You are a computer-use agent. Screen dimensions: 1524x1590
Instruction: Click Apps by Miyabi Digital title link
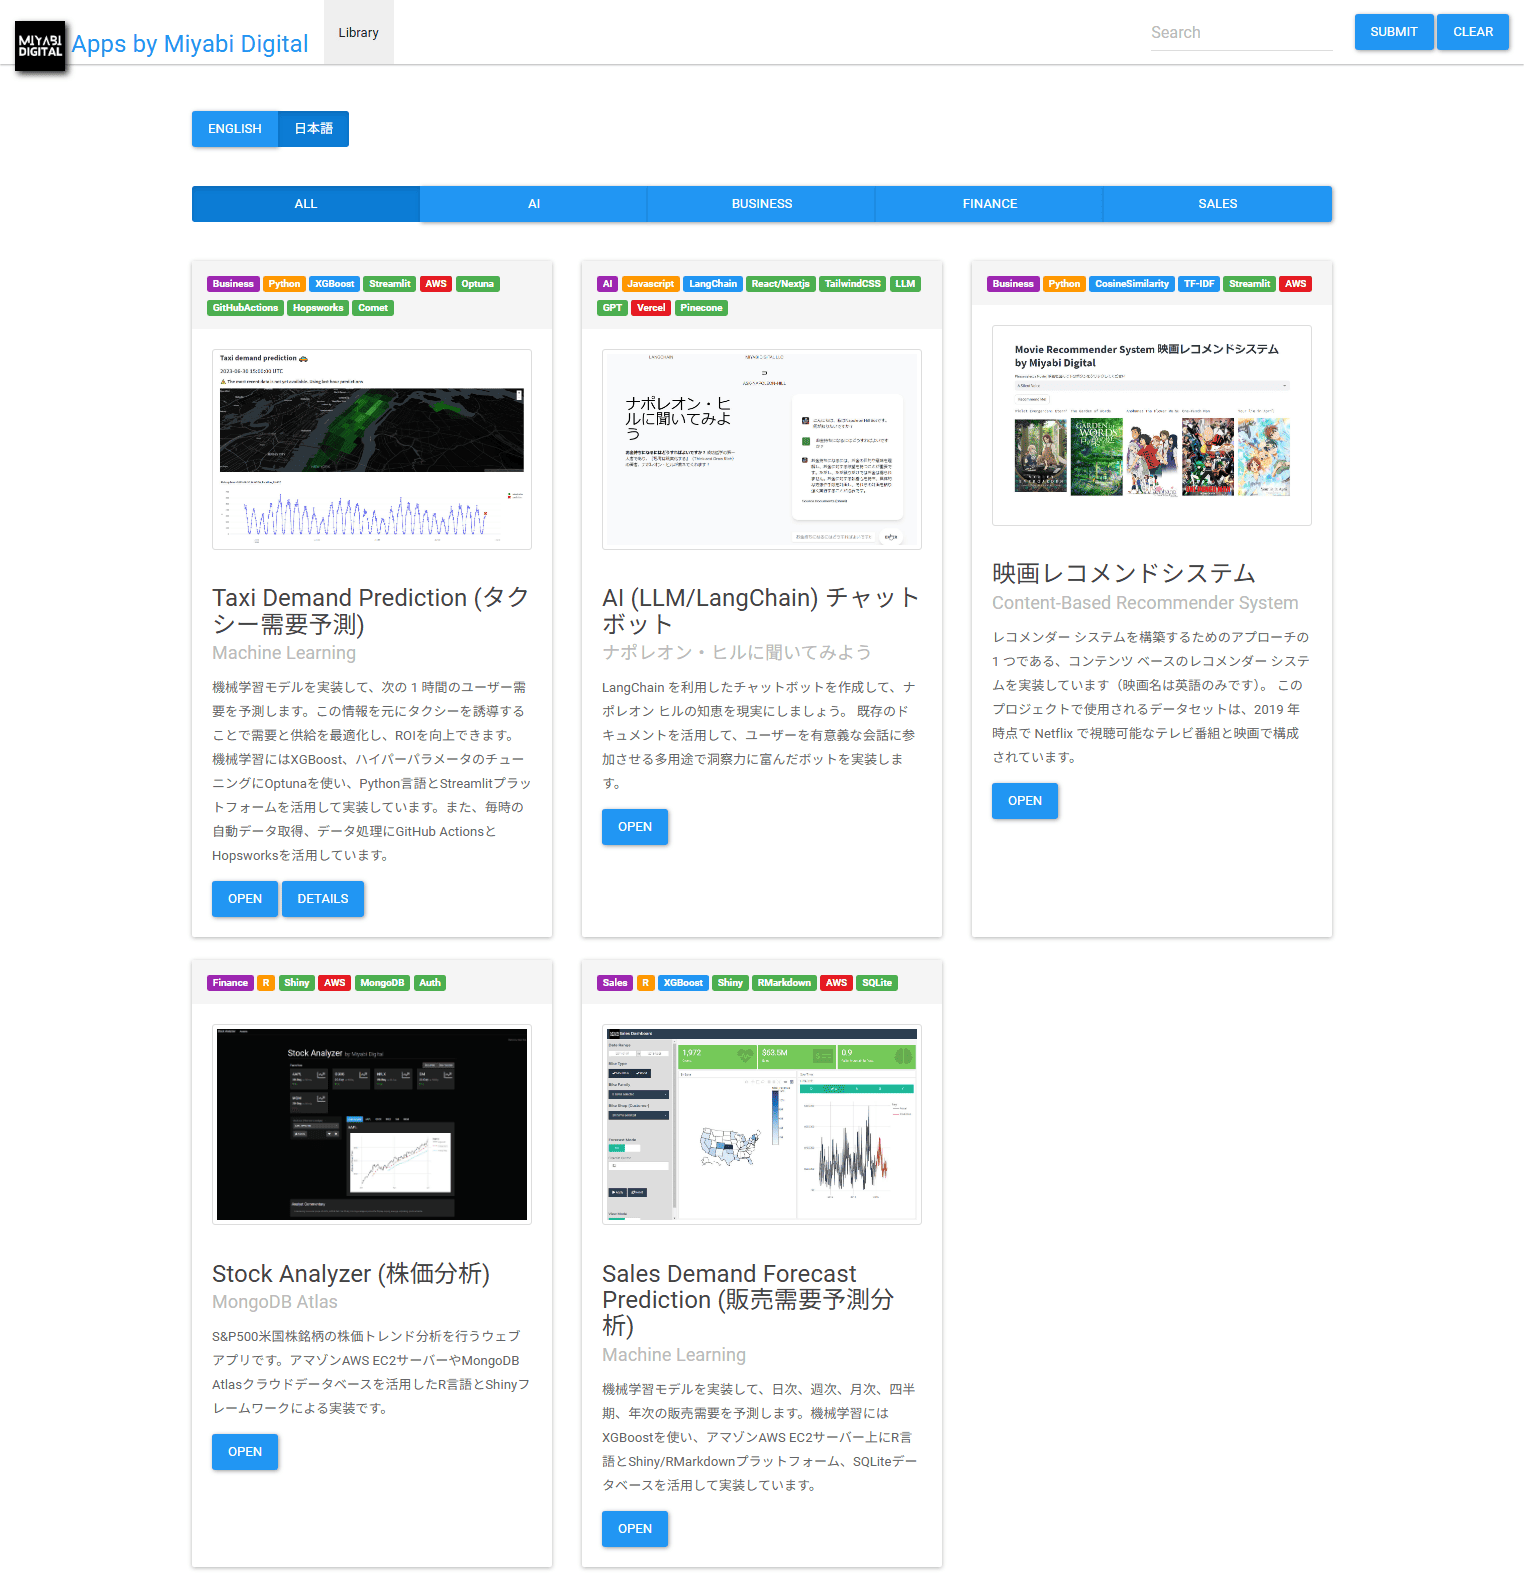pyautogui.click(x=190, y=44)
